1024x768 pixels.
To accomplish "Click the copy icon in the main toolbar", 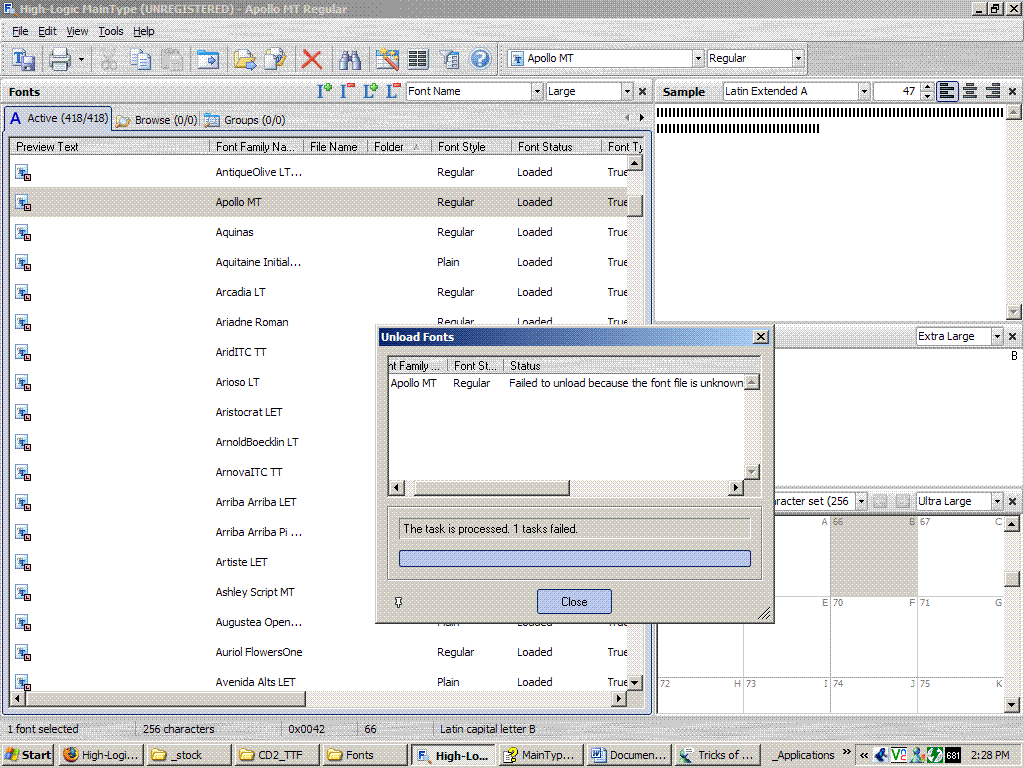I will pyautogui.click(x=141, y=60).
